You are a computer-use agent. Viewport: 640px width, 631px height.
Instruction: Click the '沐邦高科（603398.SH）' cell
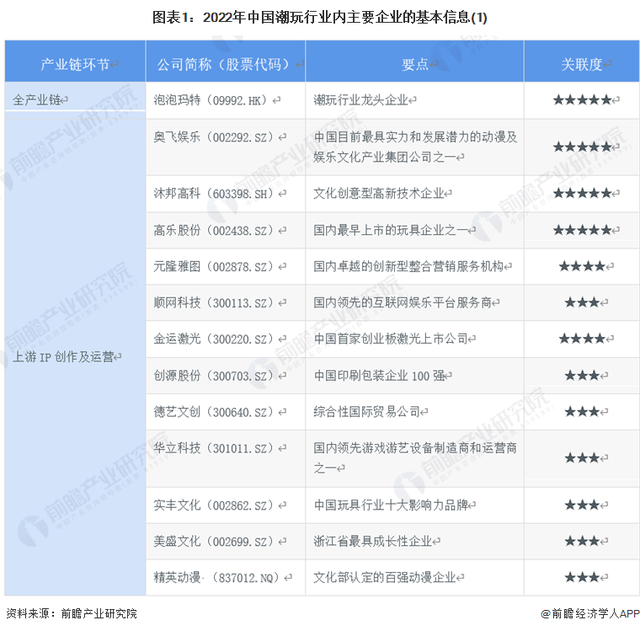[225, 193]
